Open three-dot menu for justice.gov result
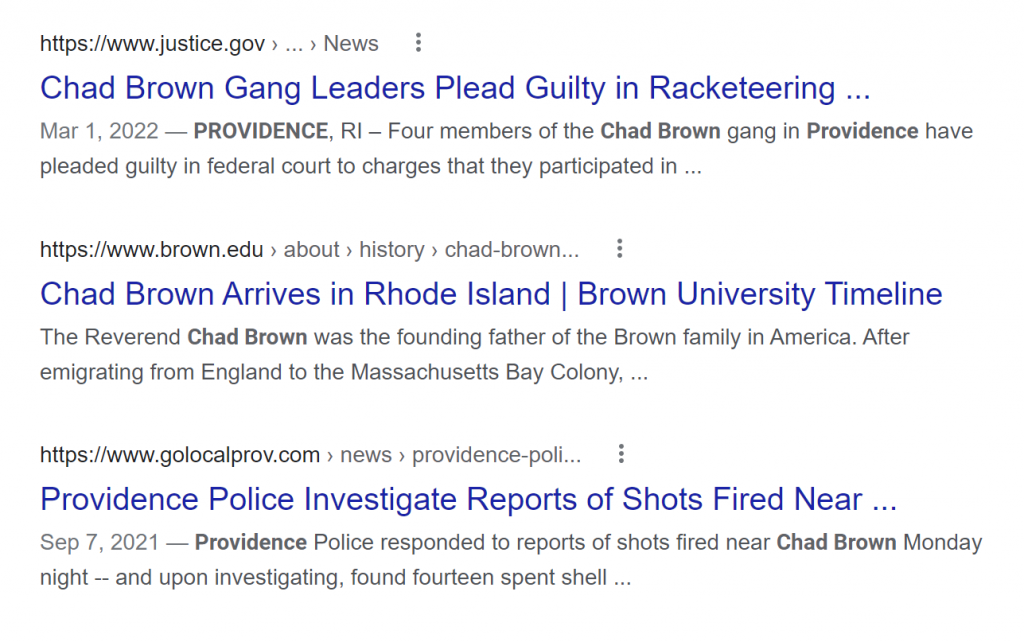The image size is (1024, 642). pos(419,43)
